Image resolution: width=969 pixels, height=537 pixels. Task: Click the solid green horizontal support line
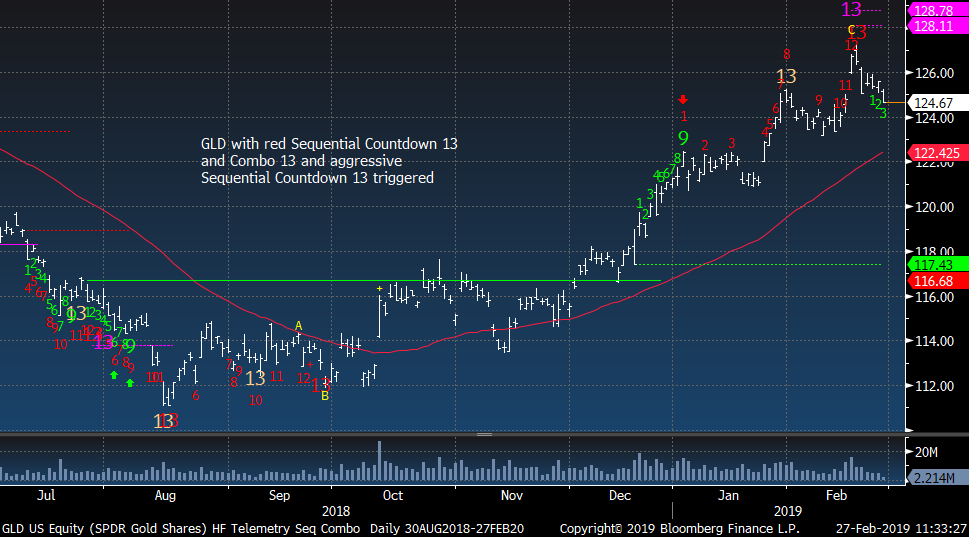pyautogui.click(x=374, y=281)
